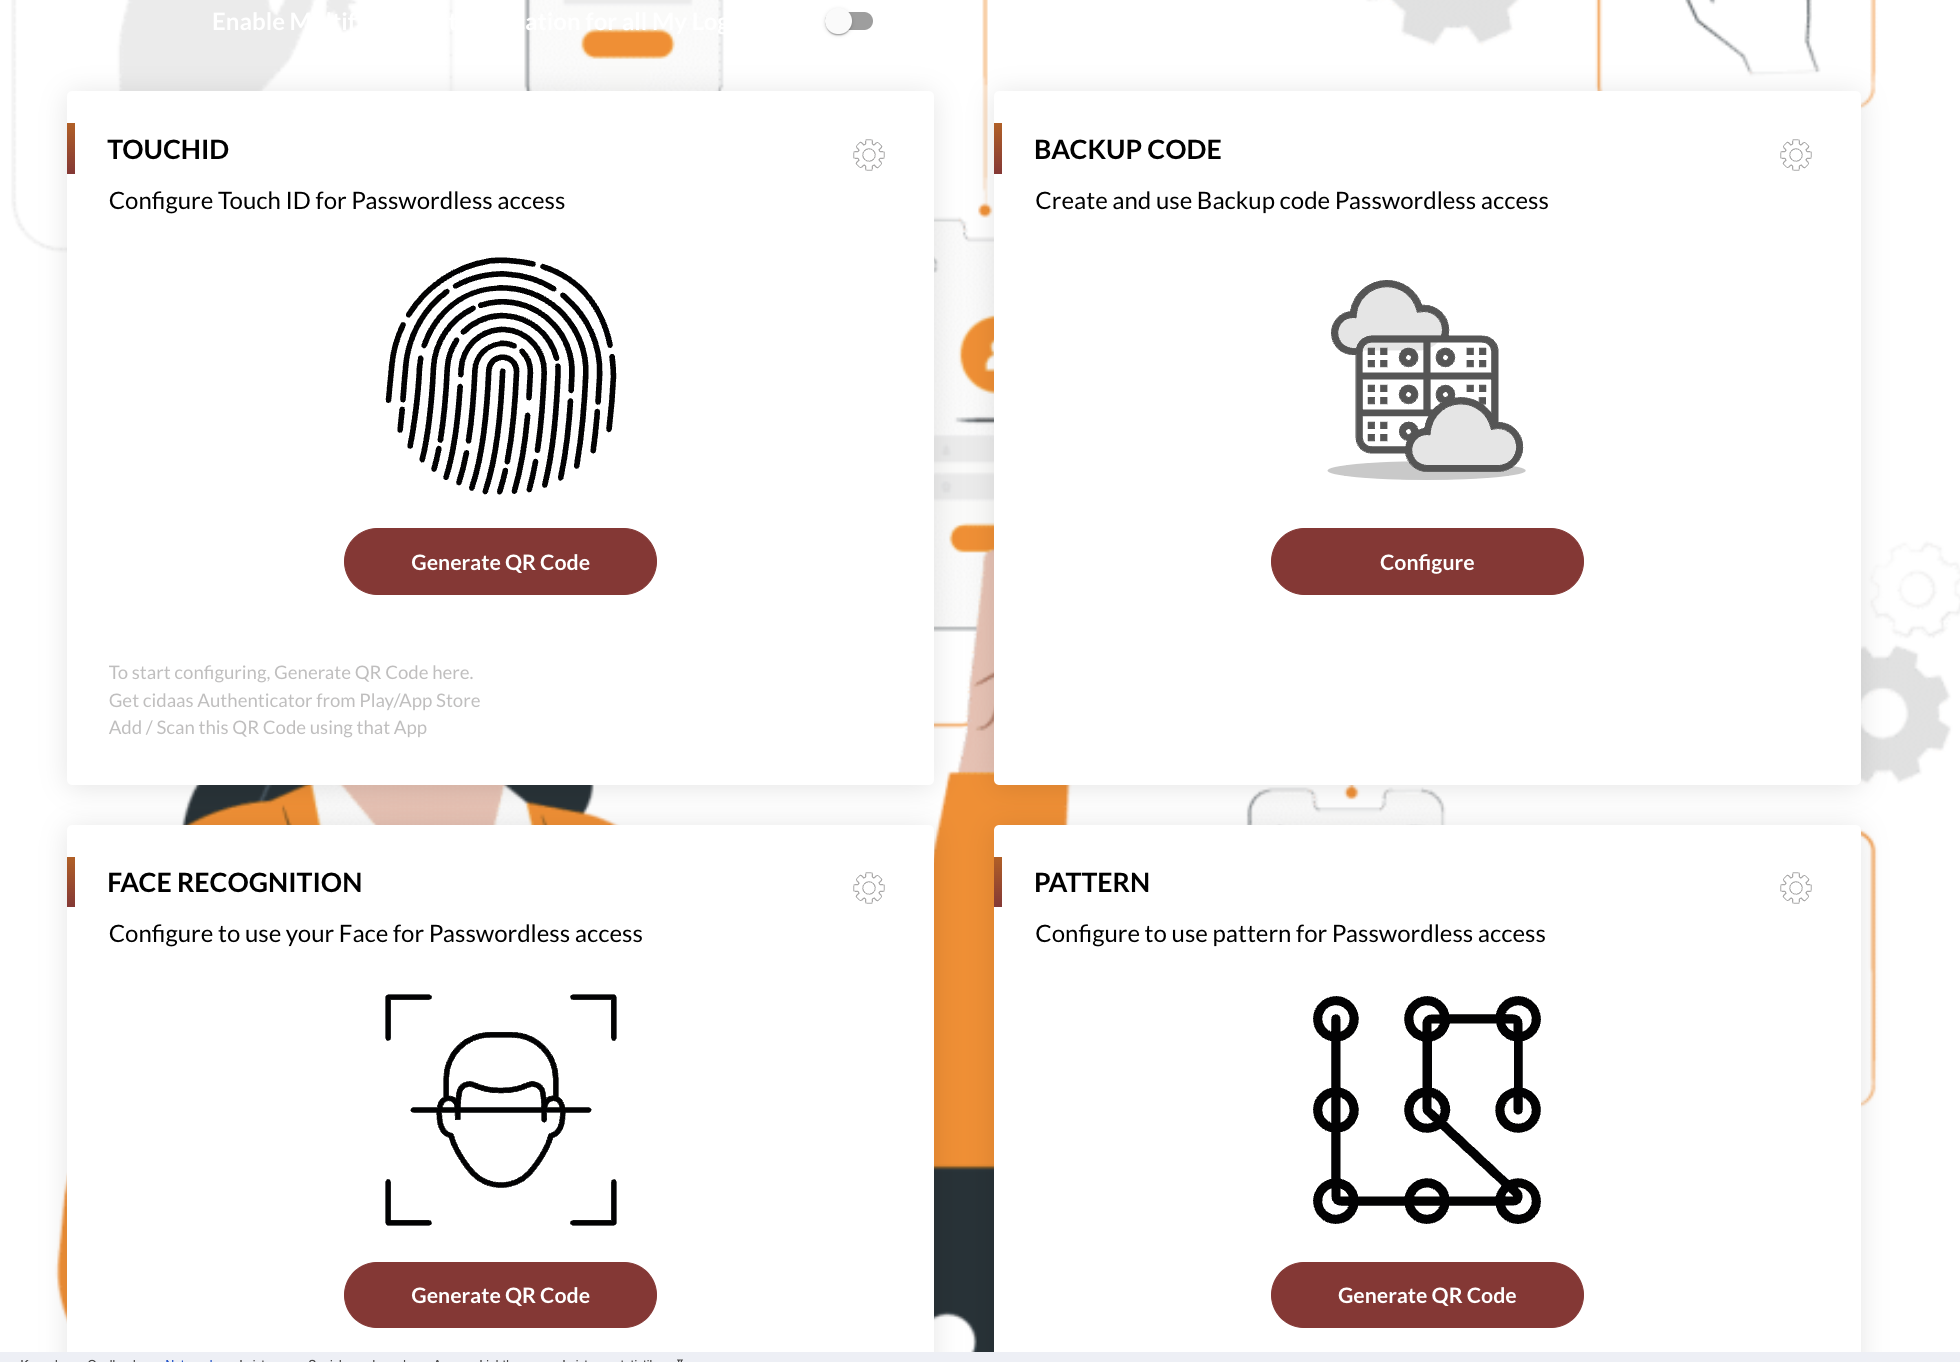Viewport: 1960px width, 1362px height.
Task: Click 'Configure Touch ID for Passwordless access' text
Action: point(336,201)
